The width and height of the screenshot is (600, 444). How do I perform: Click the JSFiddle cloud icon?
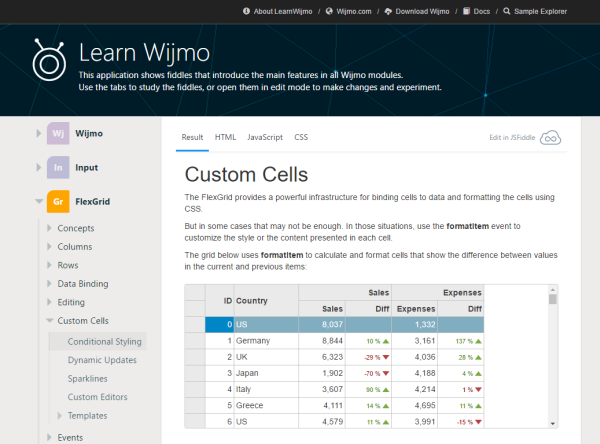(550, 138)
